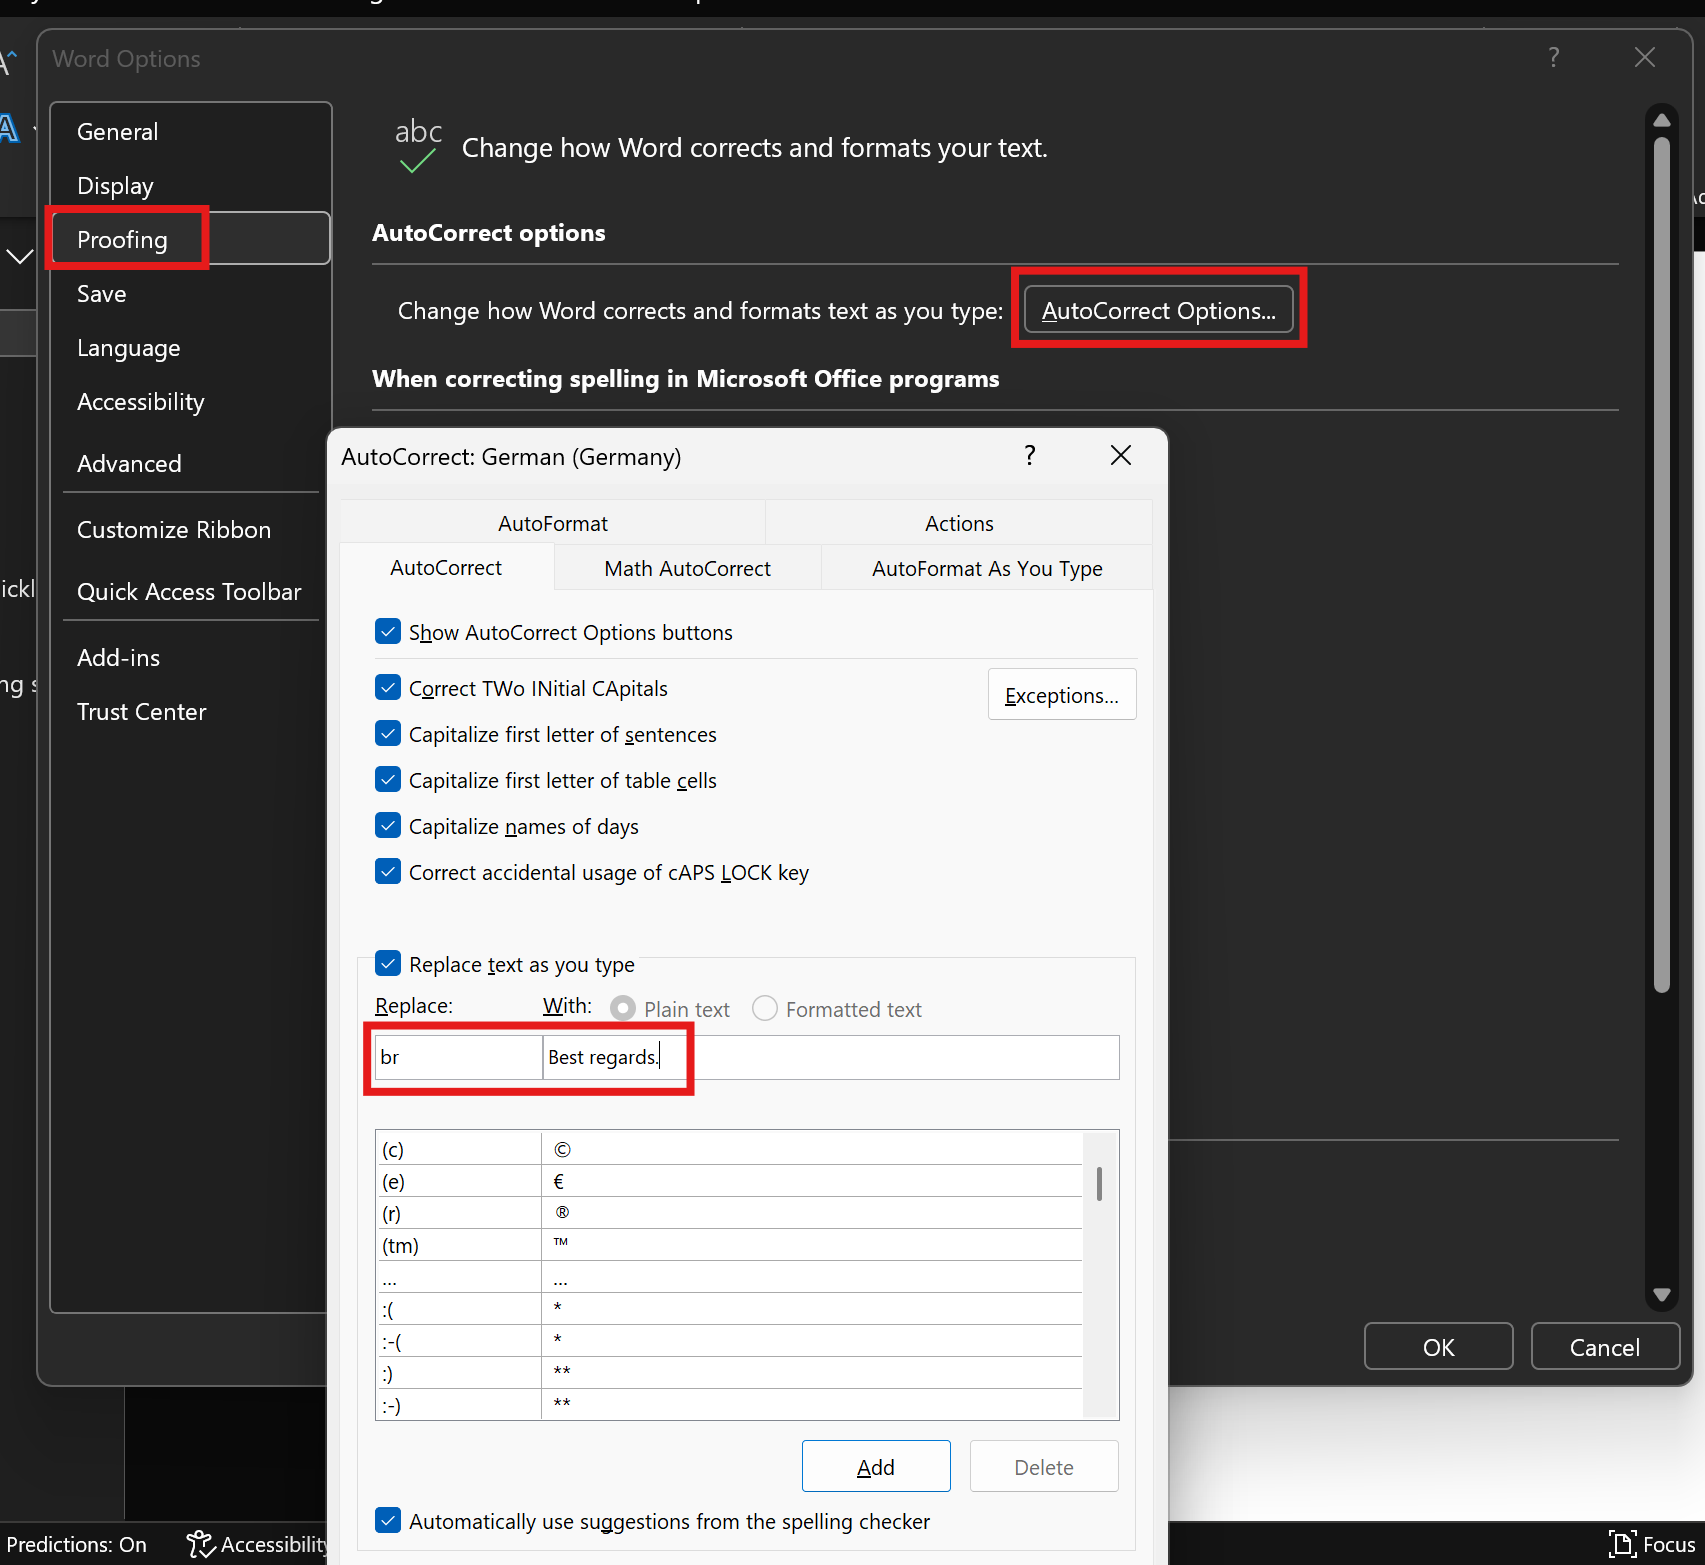Click the Delete button
1705x1565 pixels.
[1044, 1467]
